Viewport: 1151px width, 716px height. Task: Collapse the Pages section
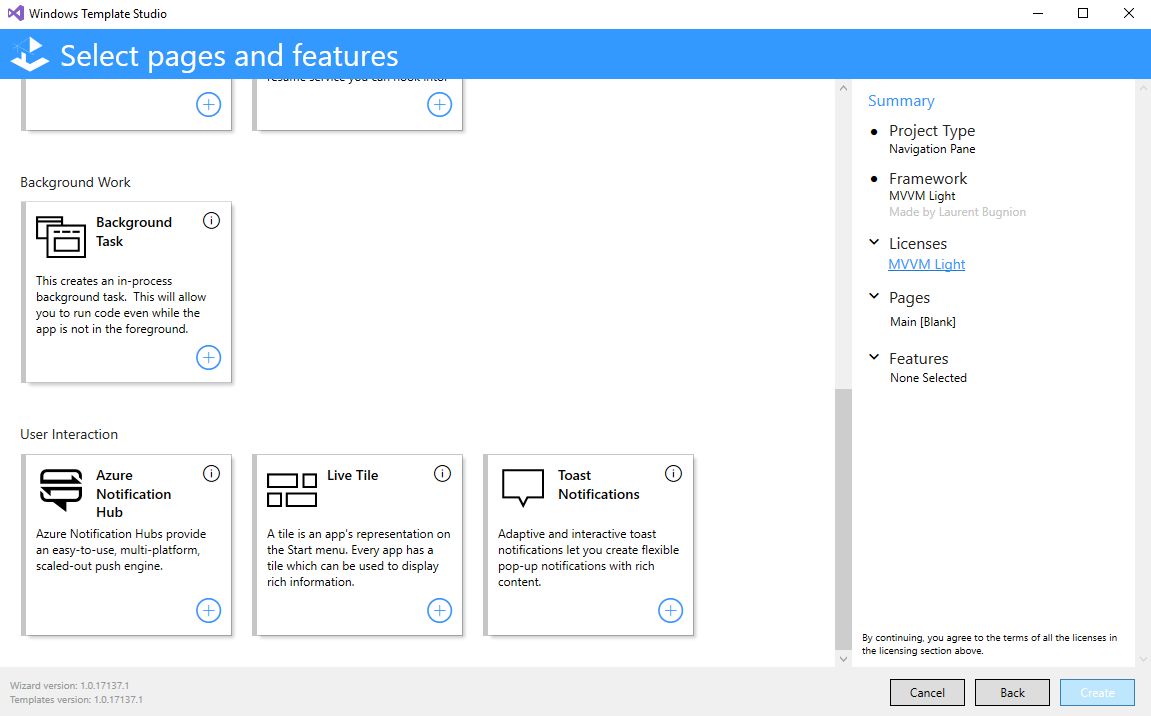874,296
